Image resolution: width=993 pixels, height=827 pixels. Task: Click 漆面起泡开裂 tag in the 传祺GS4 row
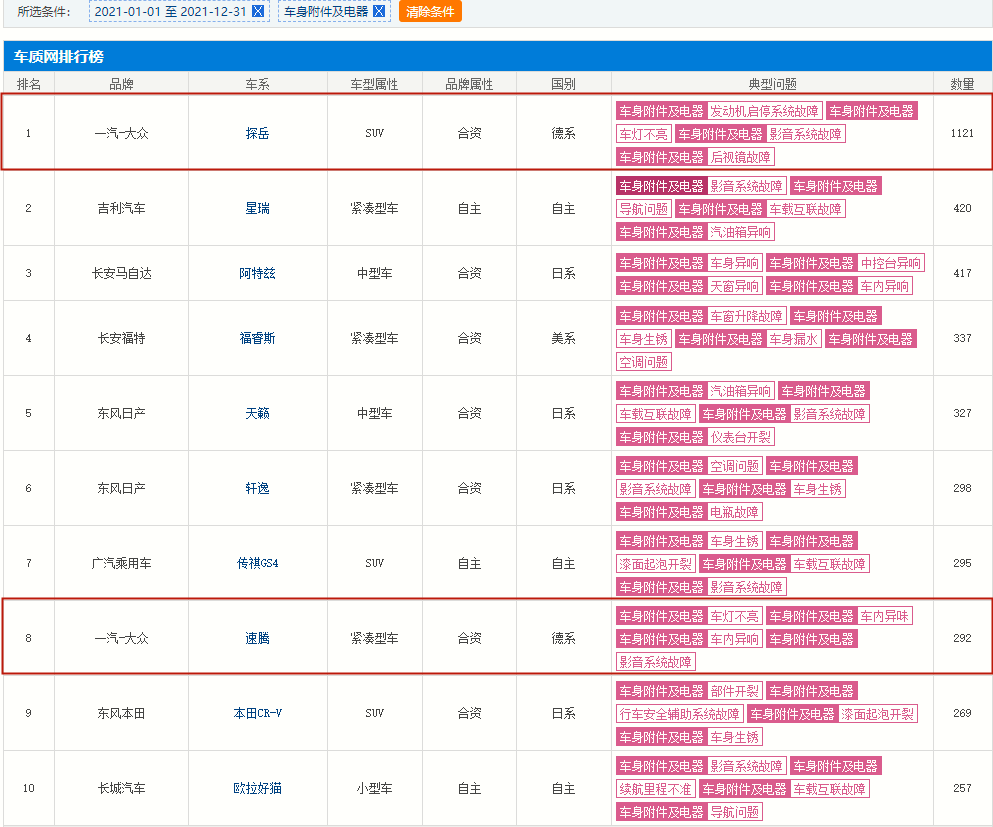click(x=655, y=564)
